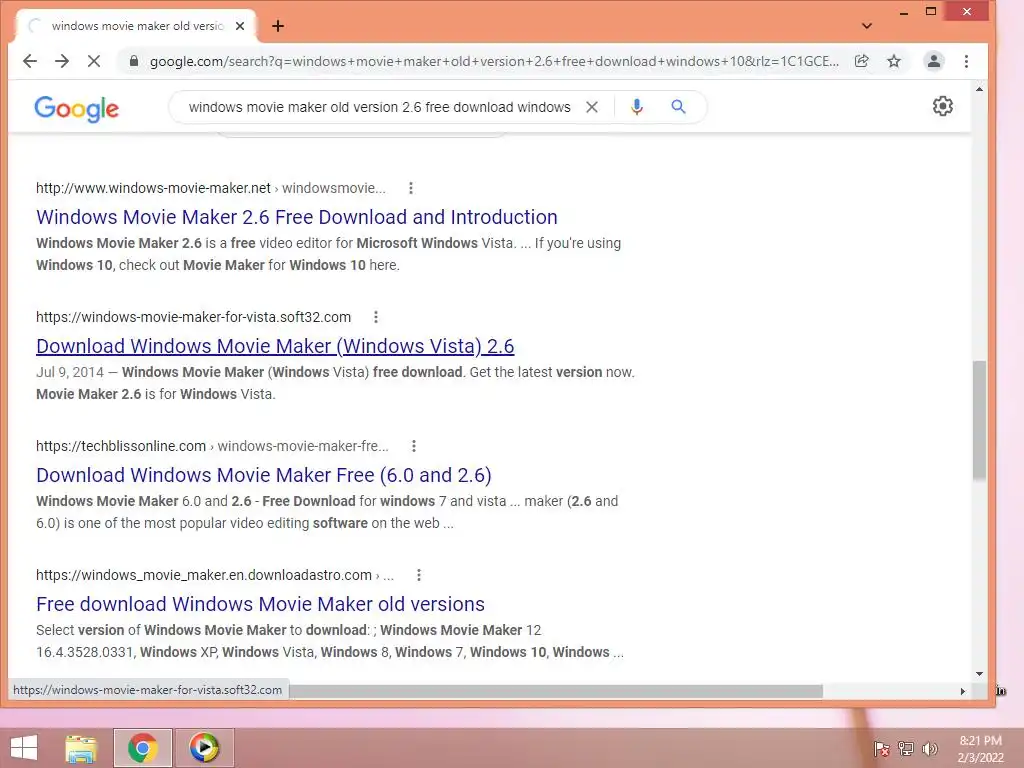Open options for techblissonline.com result
Viewport: 1024px width, 768px height.
coord(413,446)
